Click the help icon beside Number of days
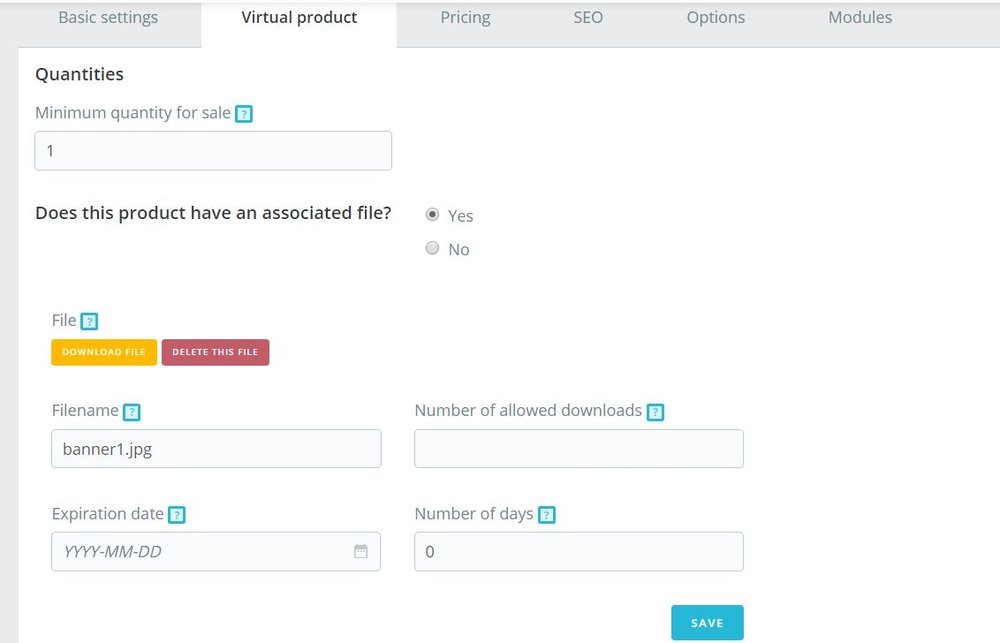This screenshot has width=1000, height=643. coord(546,514)
